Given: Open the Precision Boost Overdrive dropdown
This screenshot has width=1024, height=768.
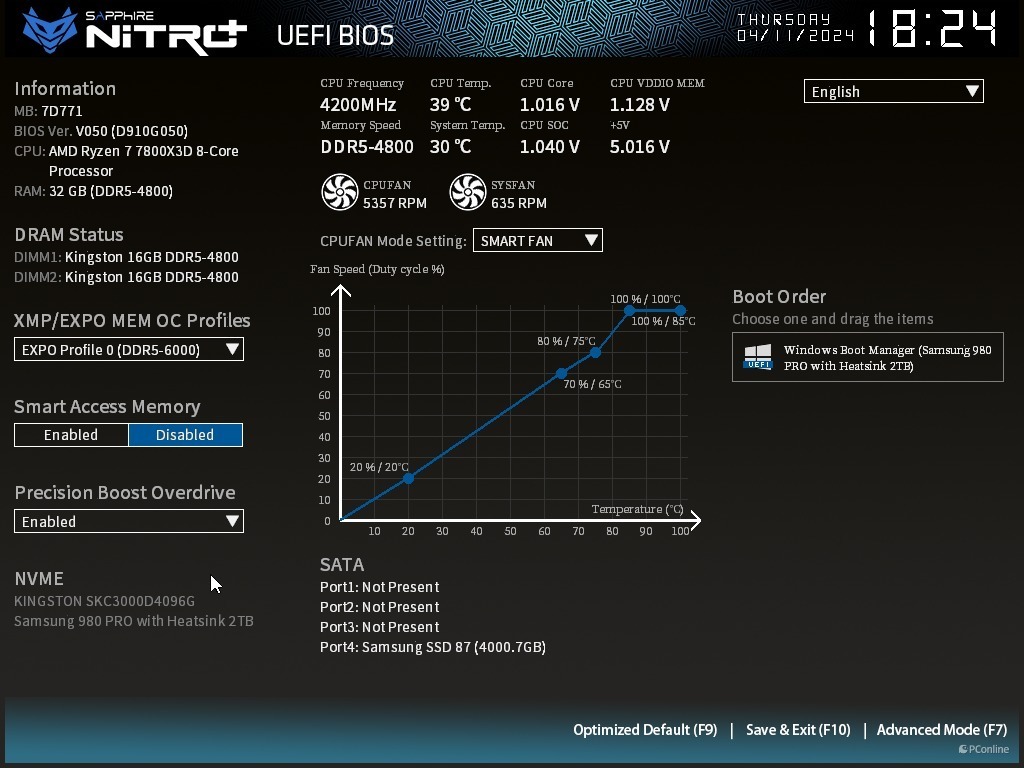Looking at the screenshot, I should (129, 521).
